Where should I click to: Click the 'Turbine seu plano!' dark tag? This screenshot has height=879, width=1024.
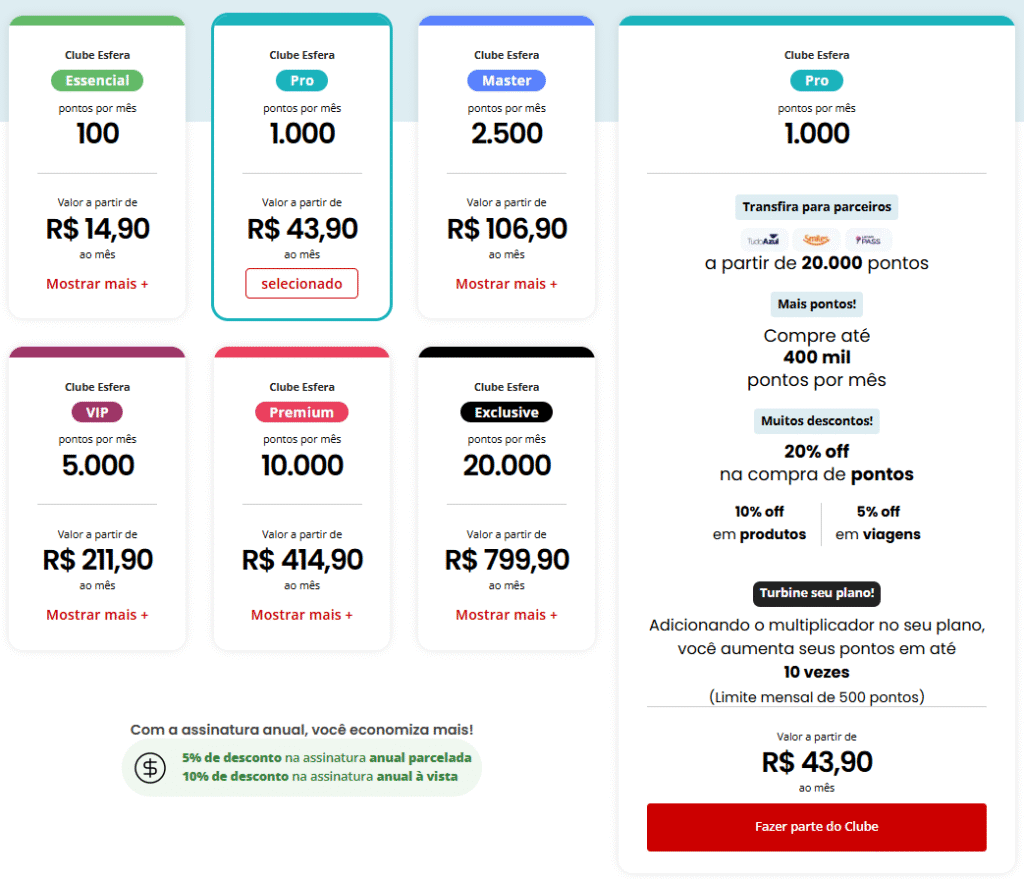click(816, 593)
